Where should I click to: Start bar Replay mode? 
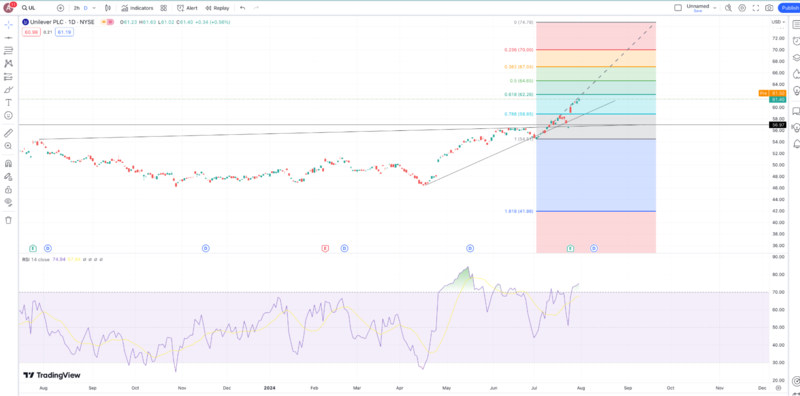click(x=217, y=8)
